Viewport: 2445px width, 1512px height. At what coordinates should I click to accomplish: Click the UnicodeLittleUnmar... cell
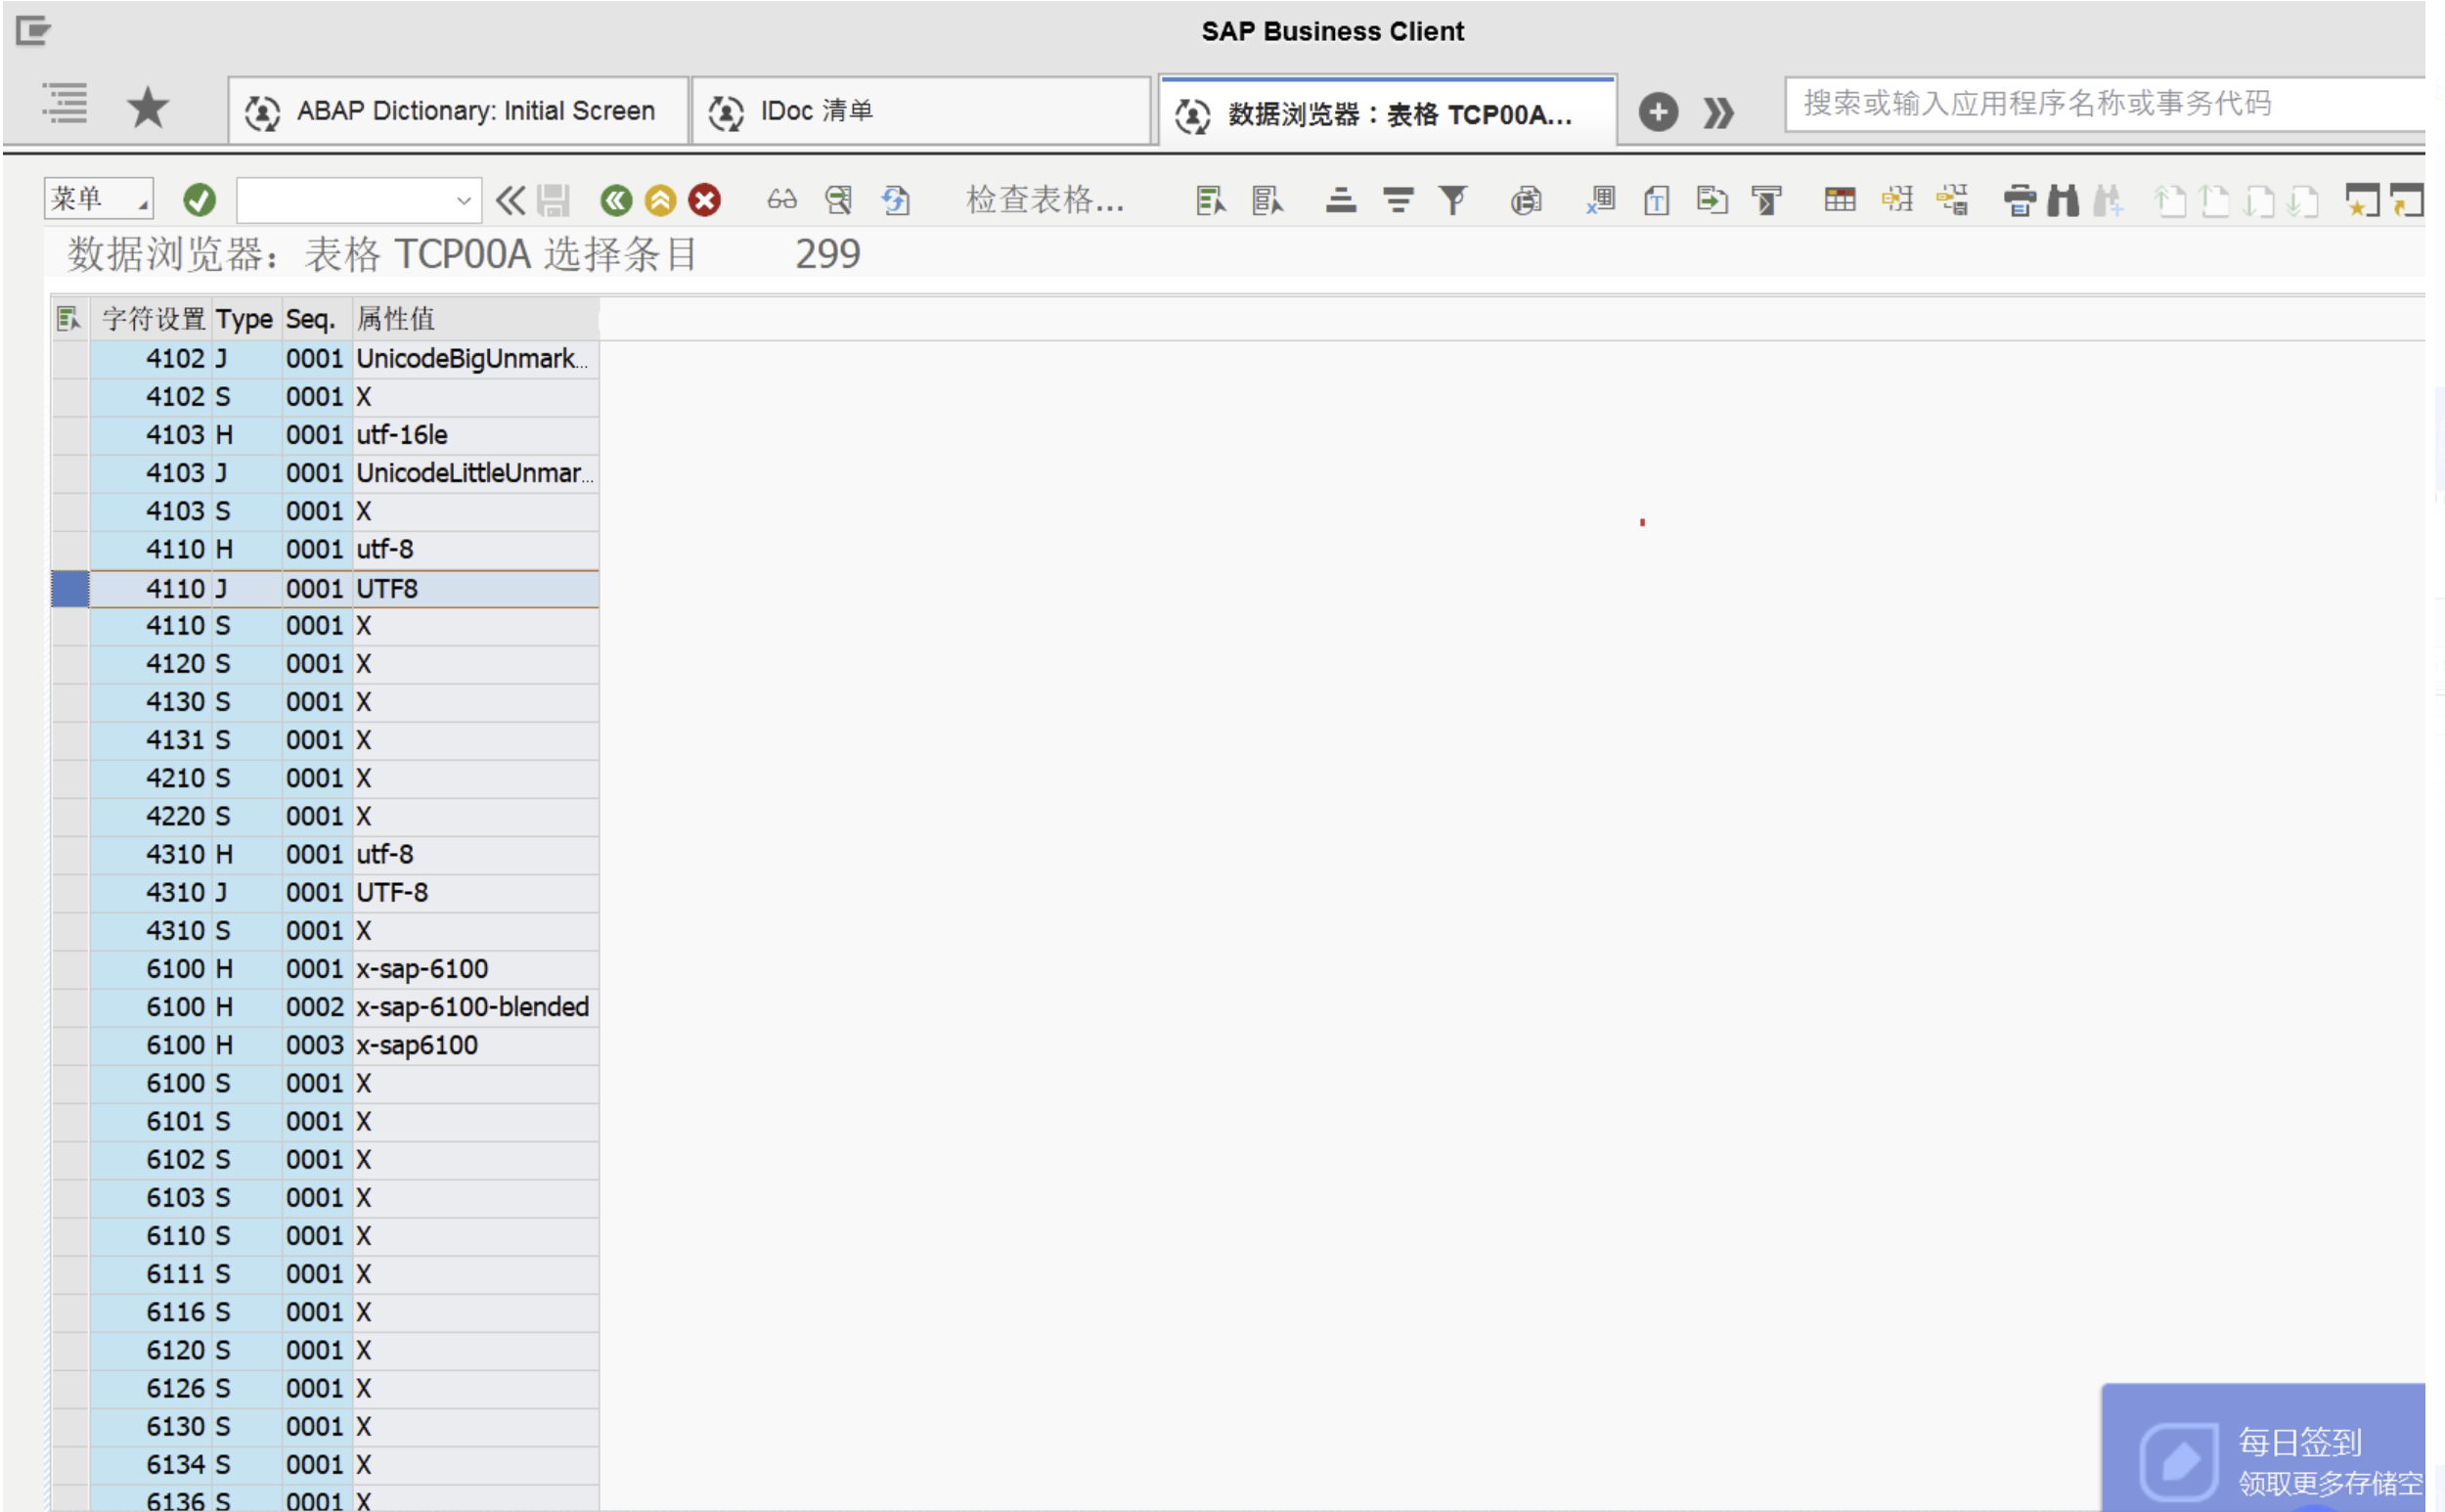(x=475, y=473)
